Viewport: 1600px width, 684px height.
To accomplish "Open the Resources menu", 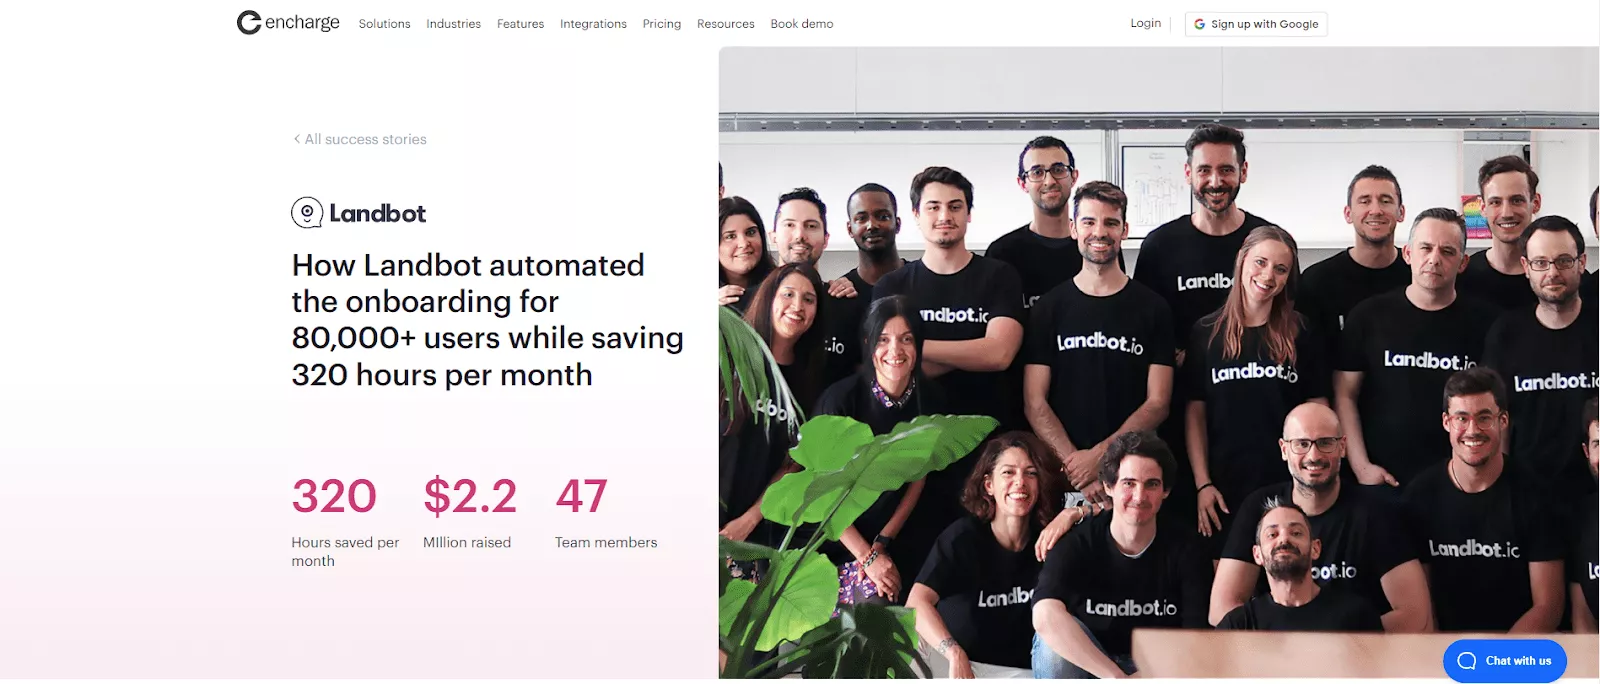I will (x=725, y=24).
